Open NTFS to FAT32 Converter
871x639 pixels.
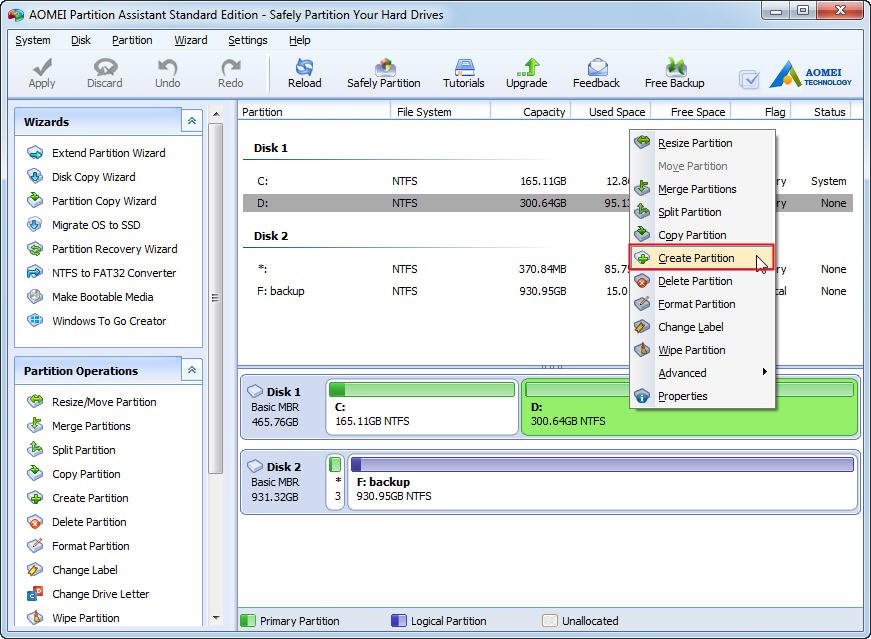click(x=101, y=272)
